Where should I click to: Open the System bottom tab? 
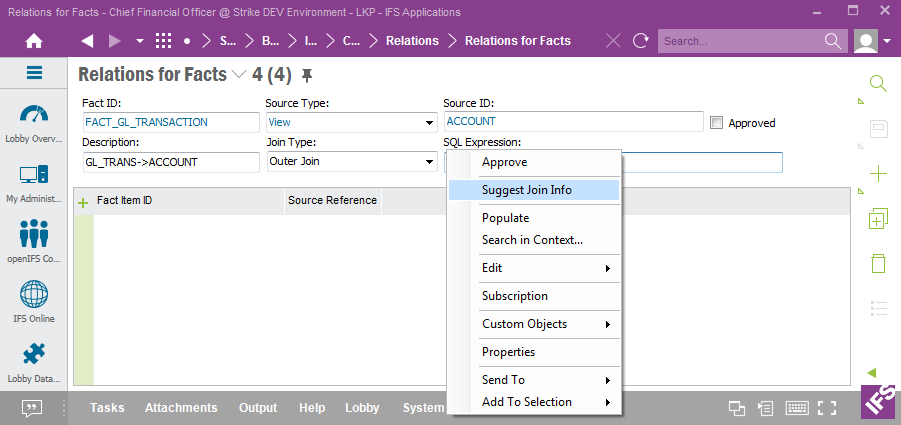pyautogui.click(x=423, y=408)
